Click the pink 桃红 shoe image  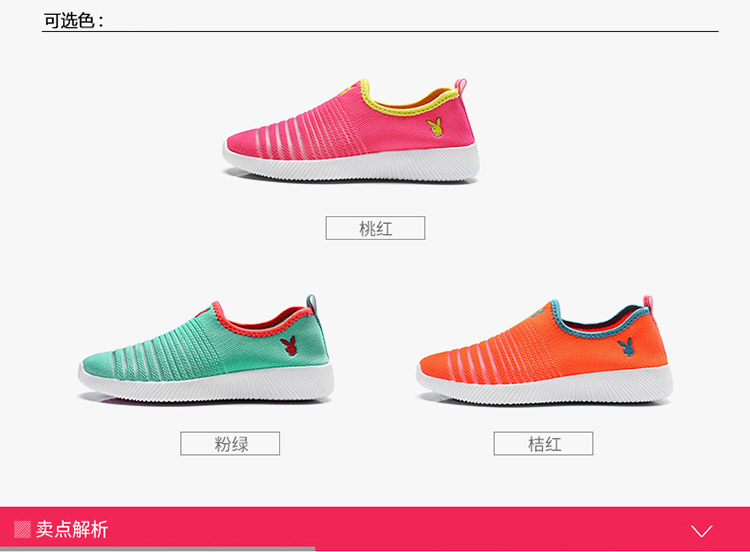351,130
